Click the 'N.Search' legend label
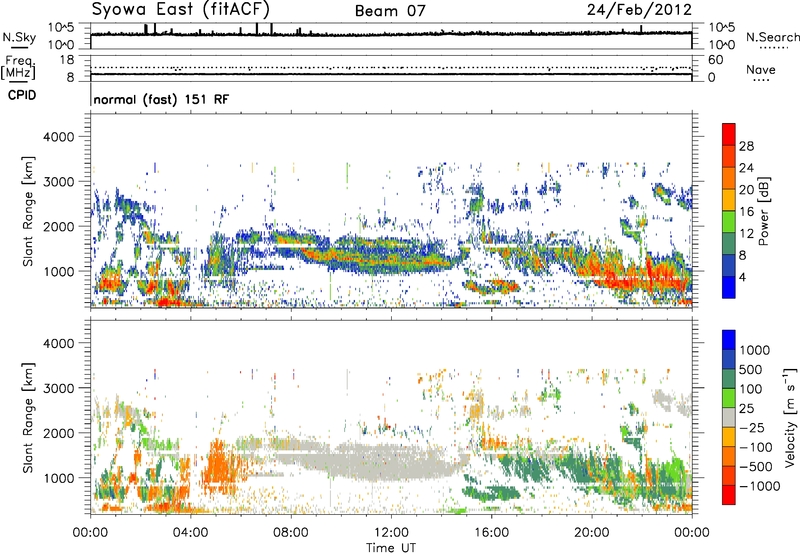This screenshot has height=554, width=800. tap(772, 37)
